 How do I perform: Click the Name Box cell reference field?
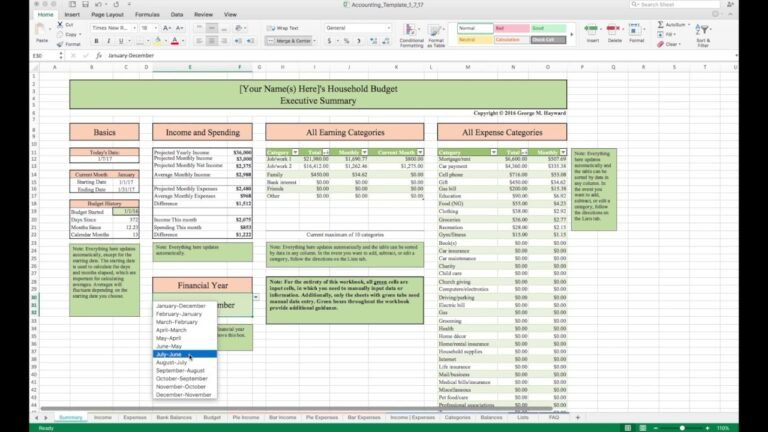click(x=45, y=56)
